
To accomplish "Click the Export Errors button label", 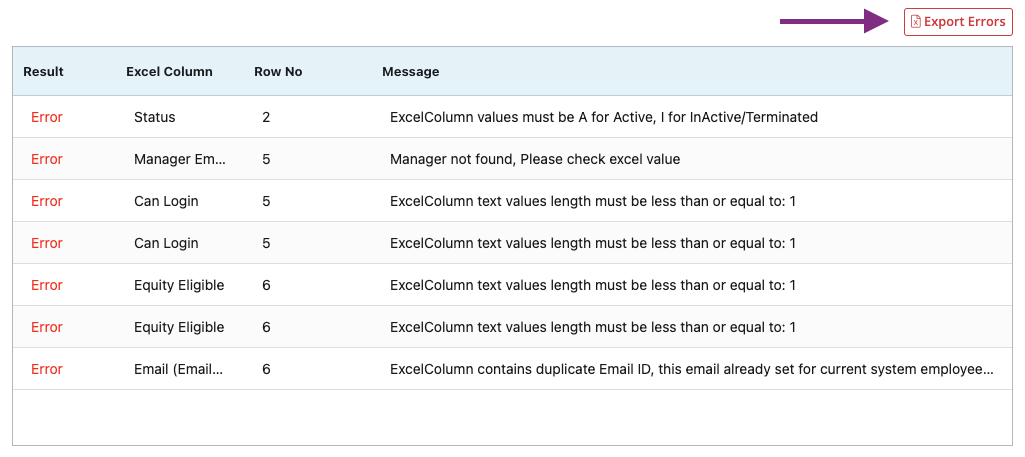I will tap(964, 22).
